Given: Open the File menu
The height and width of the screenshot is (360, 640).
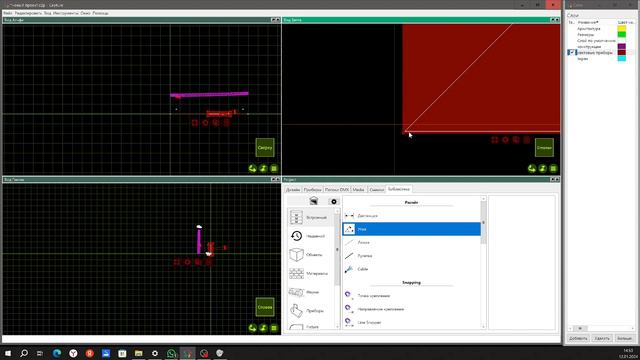Looking at the screenshot, I should pos(8,13).
